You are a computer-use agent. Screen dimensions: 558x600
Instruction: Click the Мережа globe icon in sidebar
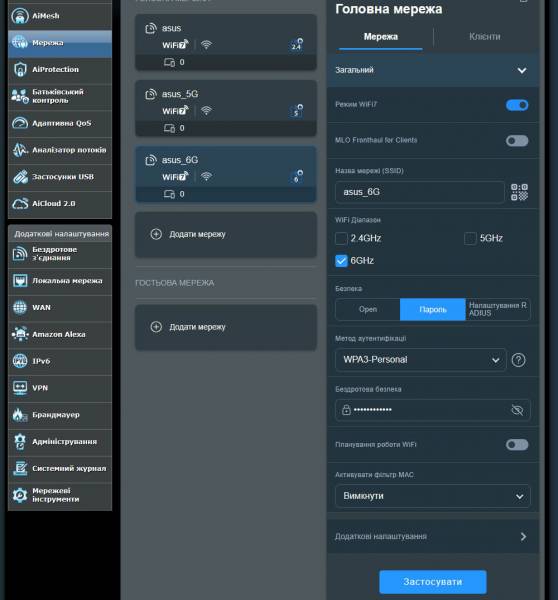click(x=20, y=42)
